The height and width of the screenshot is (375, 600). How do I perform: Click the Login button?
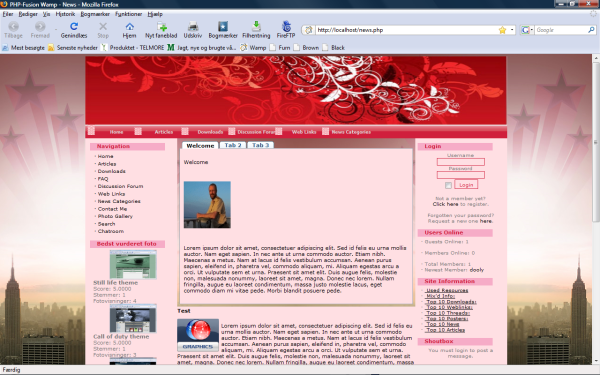pyautogui.click(x=466, y=185)
